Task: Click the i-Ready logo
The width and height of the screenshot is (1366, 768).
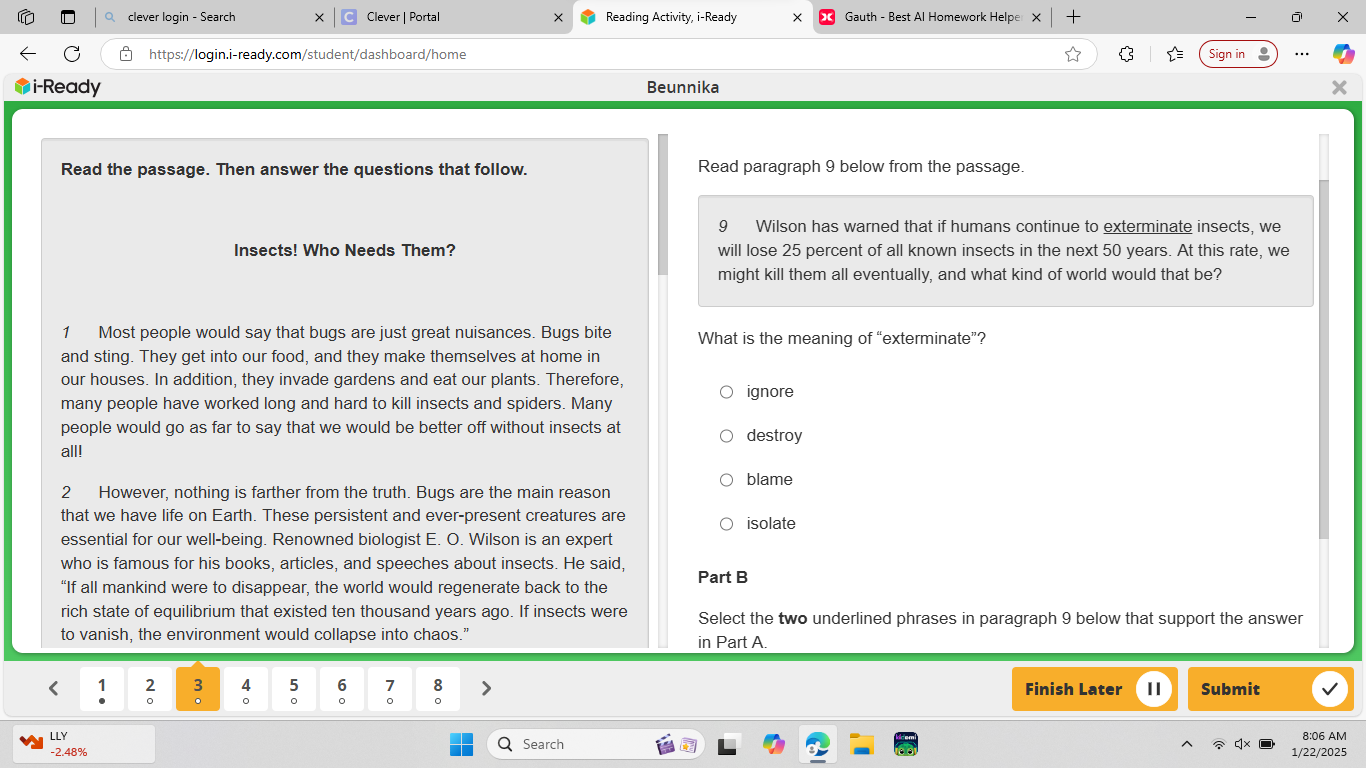Action: [55, 87]
